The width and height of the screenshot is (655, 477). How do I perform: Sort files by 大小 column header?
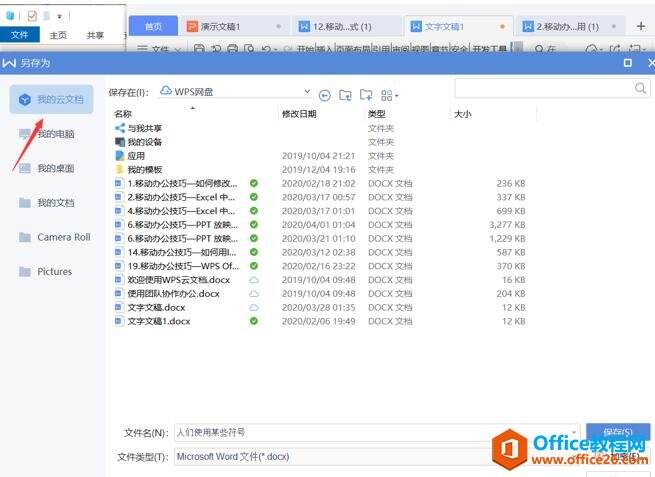[x=462, y=114]
